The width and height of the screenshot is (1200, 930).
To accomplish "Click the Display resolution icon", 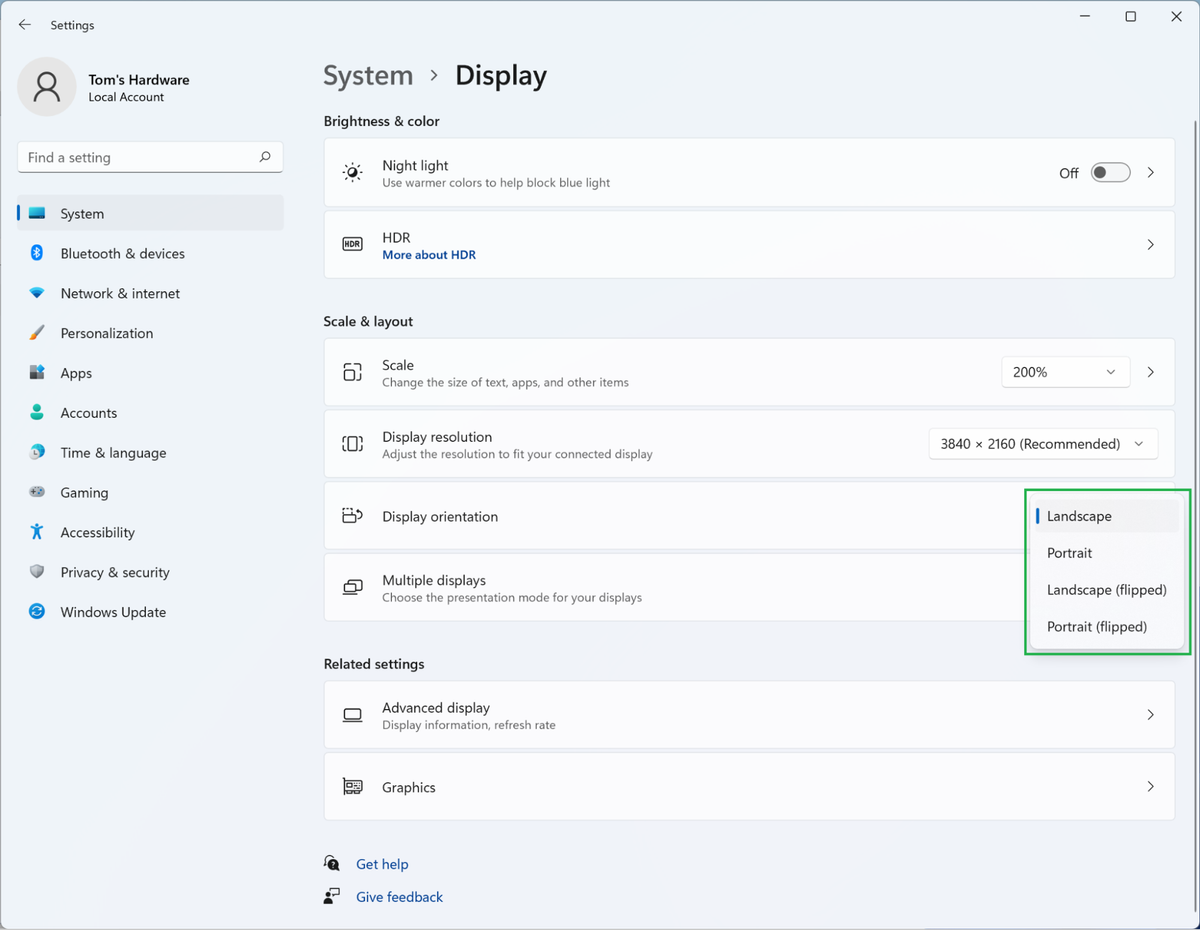I will tap(352, 443).
